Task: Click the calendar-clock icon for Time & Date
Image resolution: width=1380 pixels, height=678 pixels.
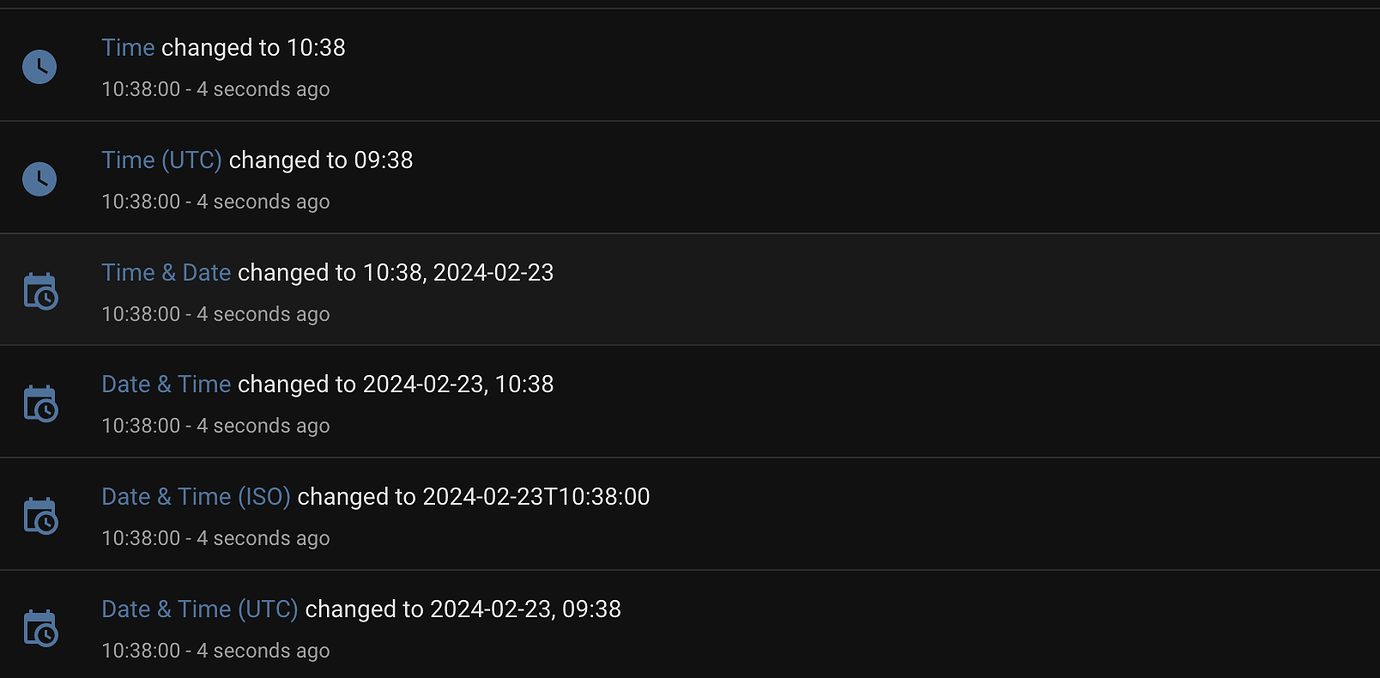Action: [x=40, y=291]
